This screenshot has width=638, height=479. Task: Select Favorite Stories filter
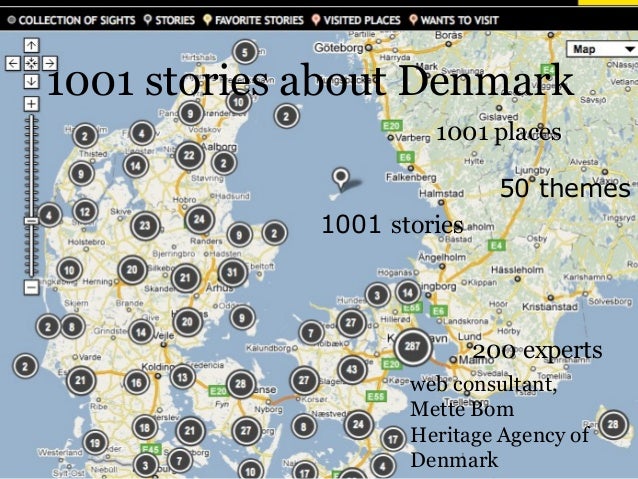point(253,20)
